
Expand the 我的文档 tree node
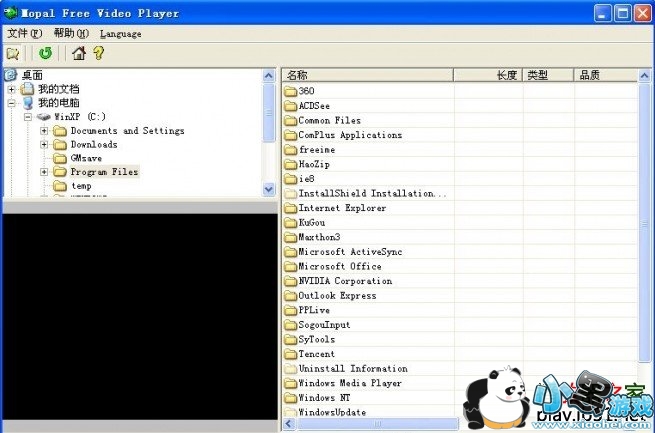point(12,89)
